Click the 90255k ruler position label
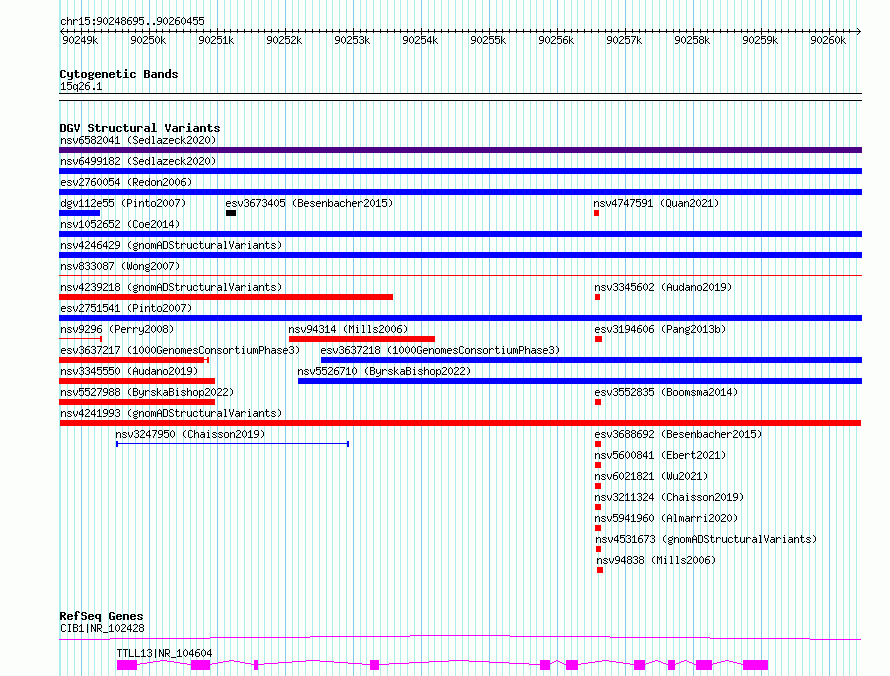This screenshot has width=890, height=676. (488, 40)
